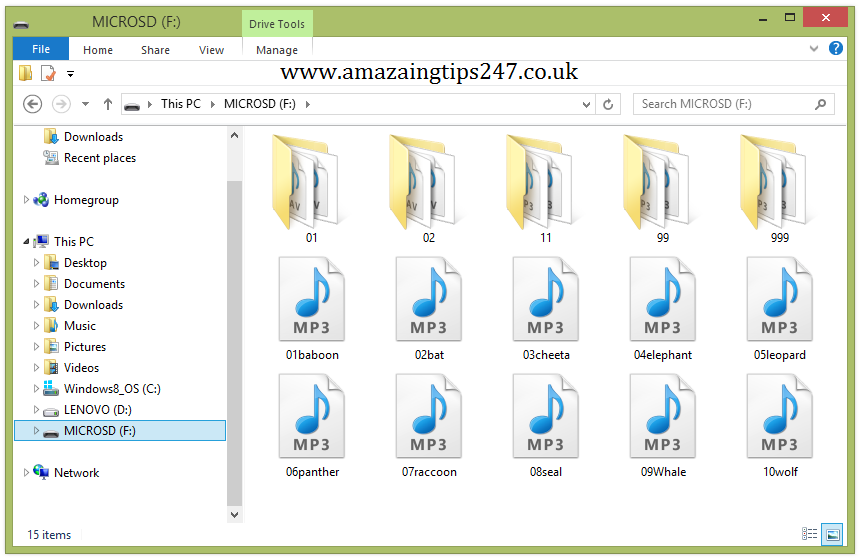Click the window system menu drive icon
Image resolution: width=861 pixels, height=559 pixels.
tap(21, 24)
